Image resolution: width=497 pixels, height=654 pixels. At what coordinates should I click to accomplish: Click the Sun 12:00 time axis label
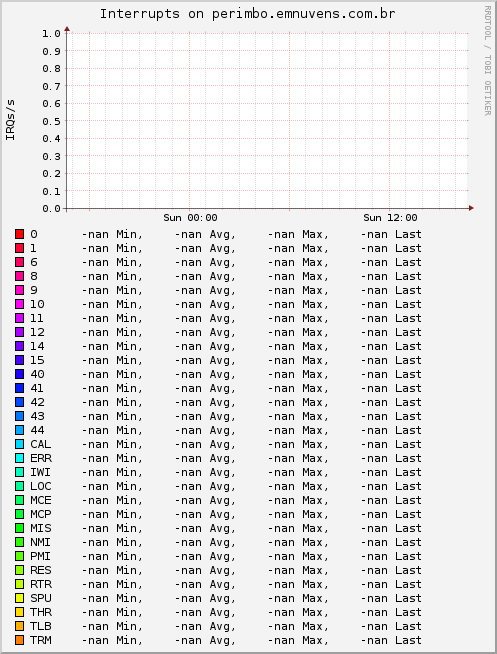[390, 218]
